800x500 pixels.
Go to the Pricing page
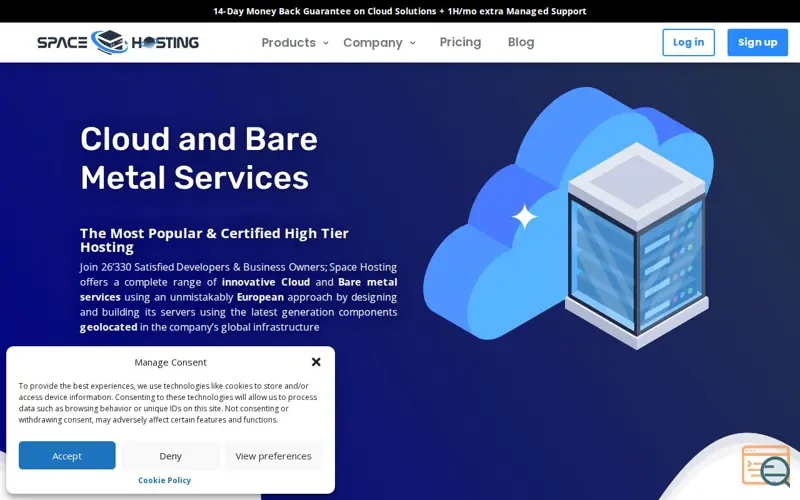tap(460, 42)
